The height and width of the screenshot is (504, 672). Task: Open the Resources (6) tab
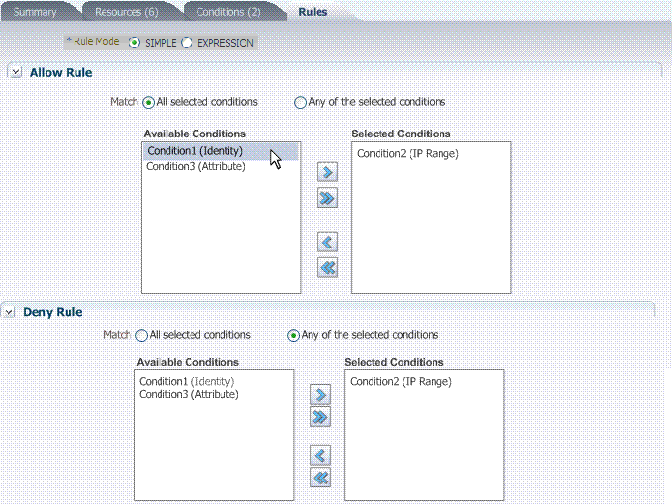tap(127, 12)
